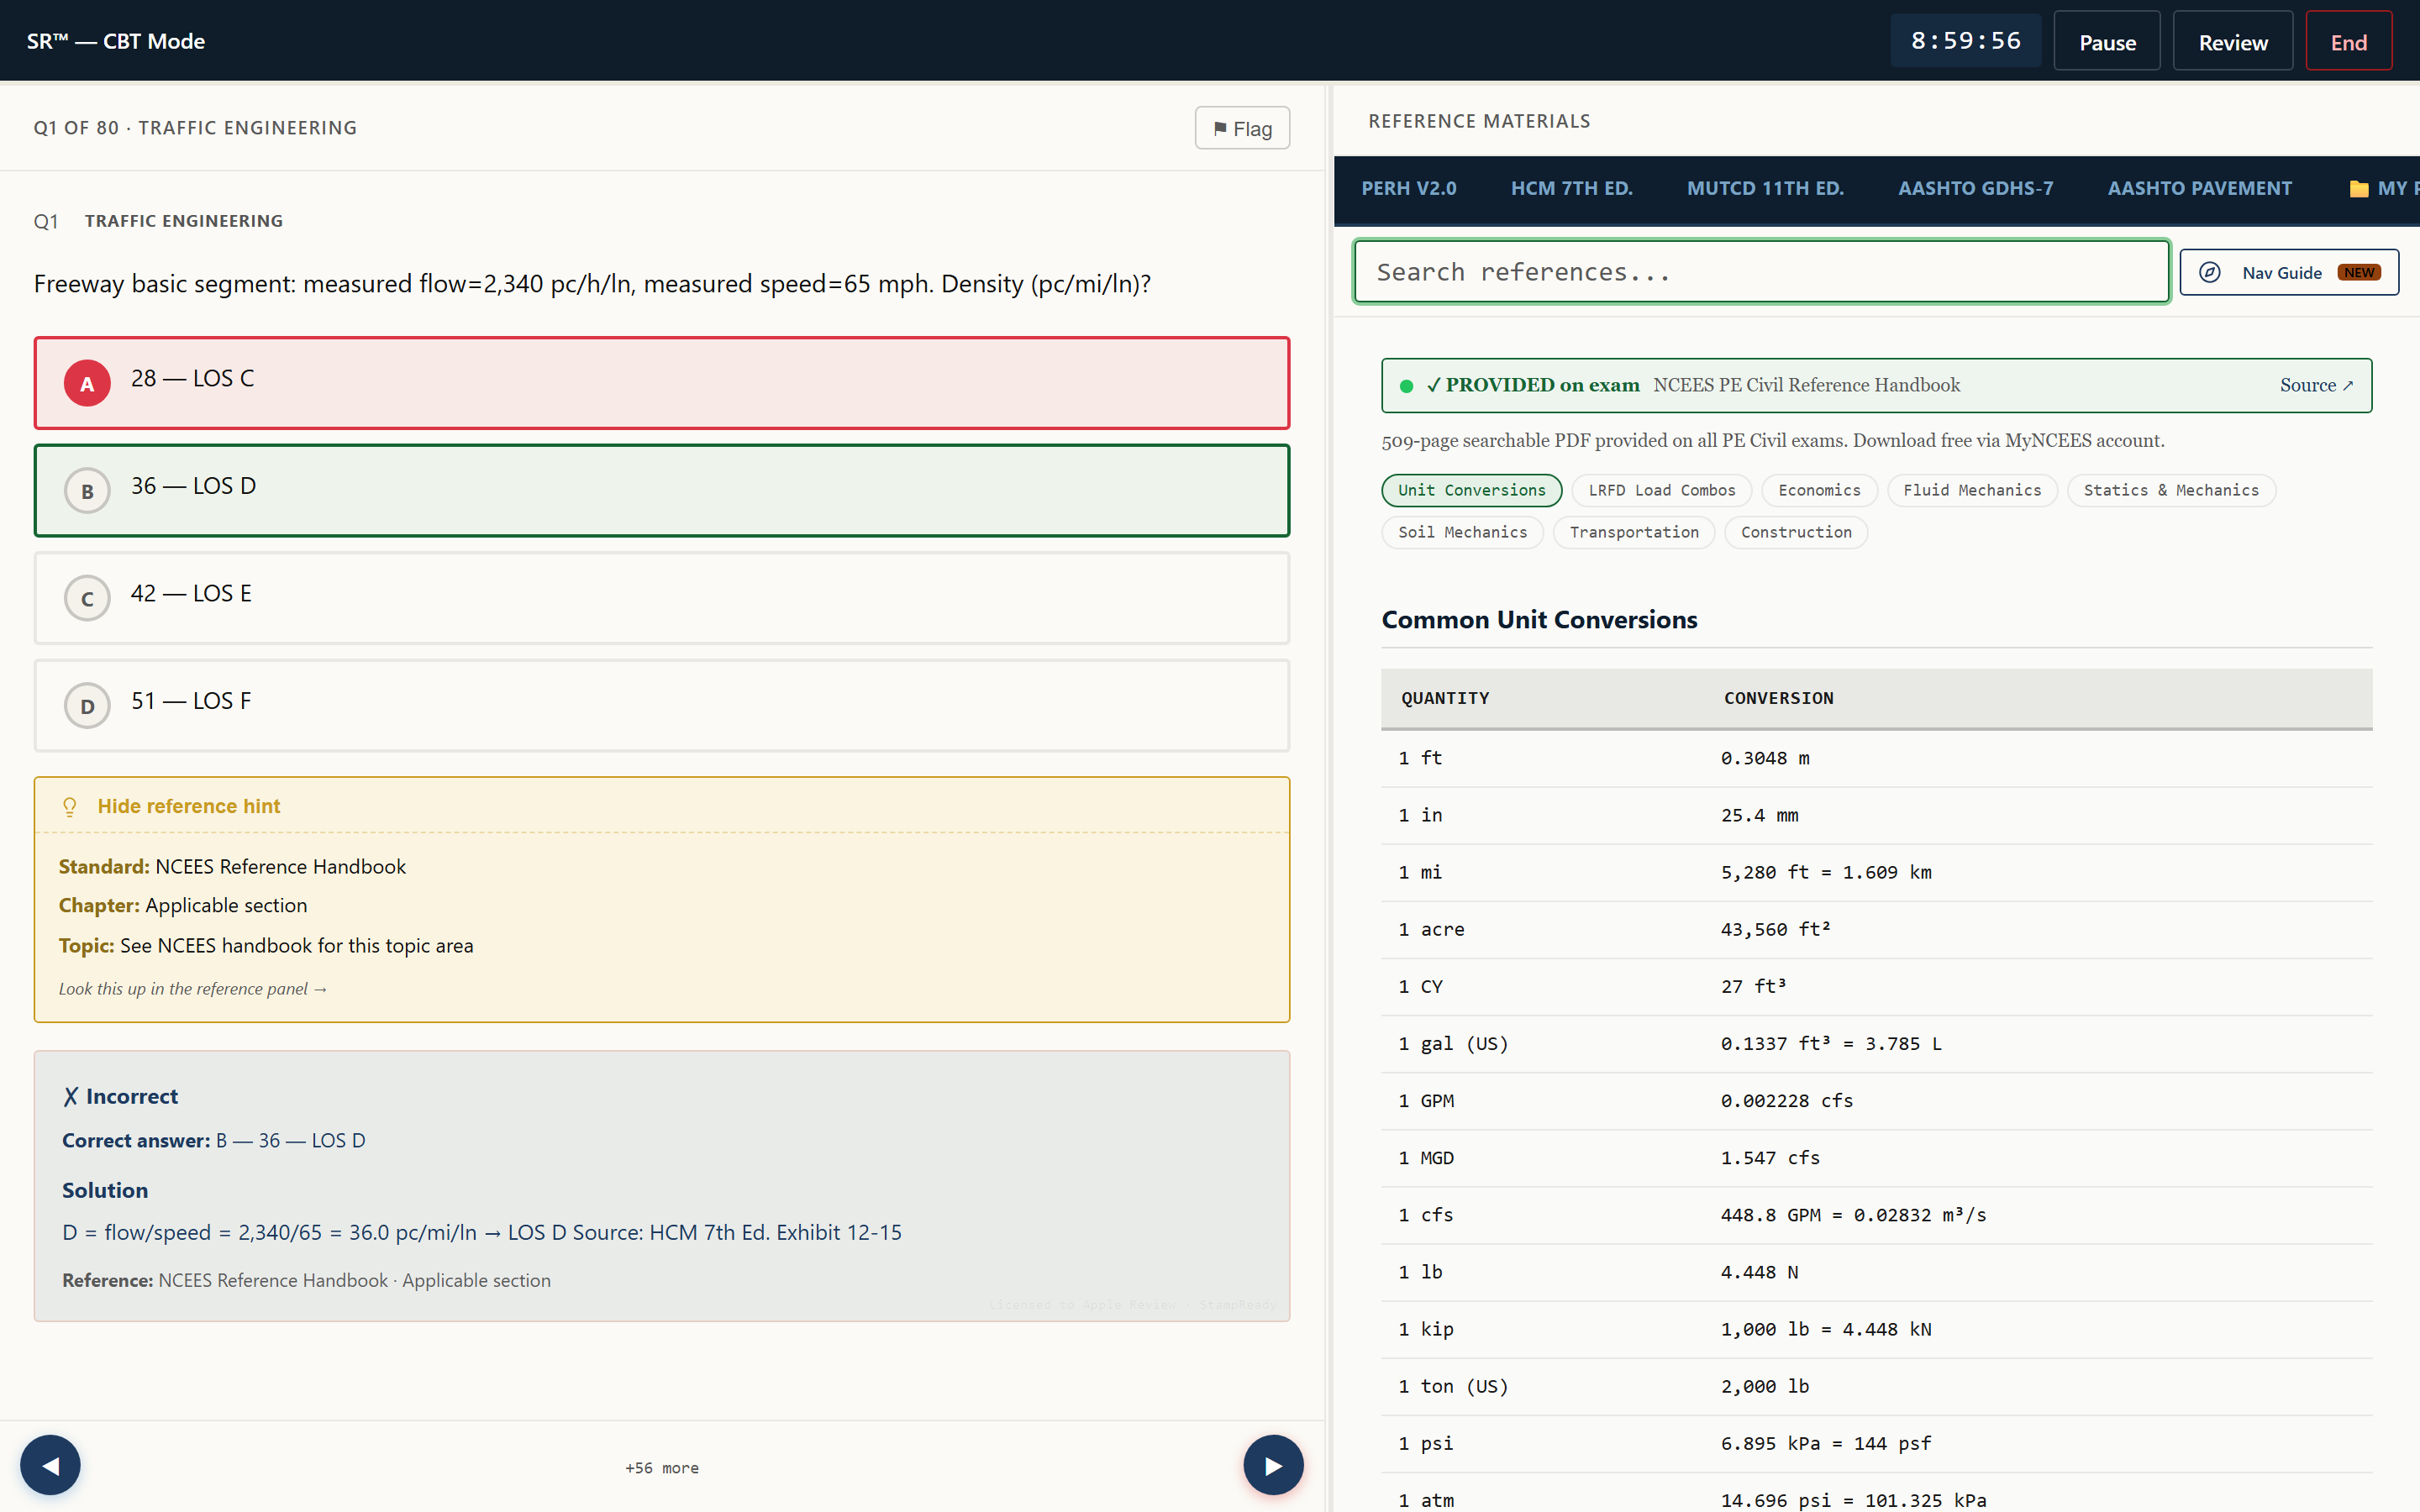The height and width of the screenshot is (1512, 2420).
Task: Select the Soil Mechanics chip
Action: [1462, 532]
